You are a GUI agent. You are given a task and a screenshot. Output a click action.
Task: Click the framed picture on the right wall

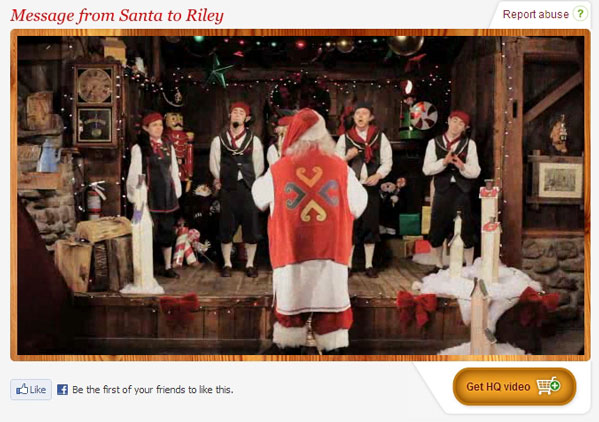point(560,180)
